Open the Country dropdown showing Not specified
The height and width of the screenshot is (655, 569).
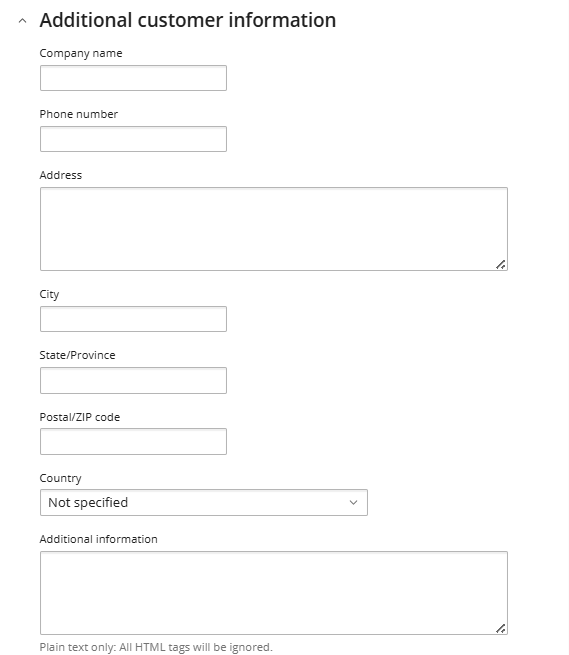click(204, 503)
